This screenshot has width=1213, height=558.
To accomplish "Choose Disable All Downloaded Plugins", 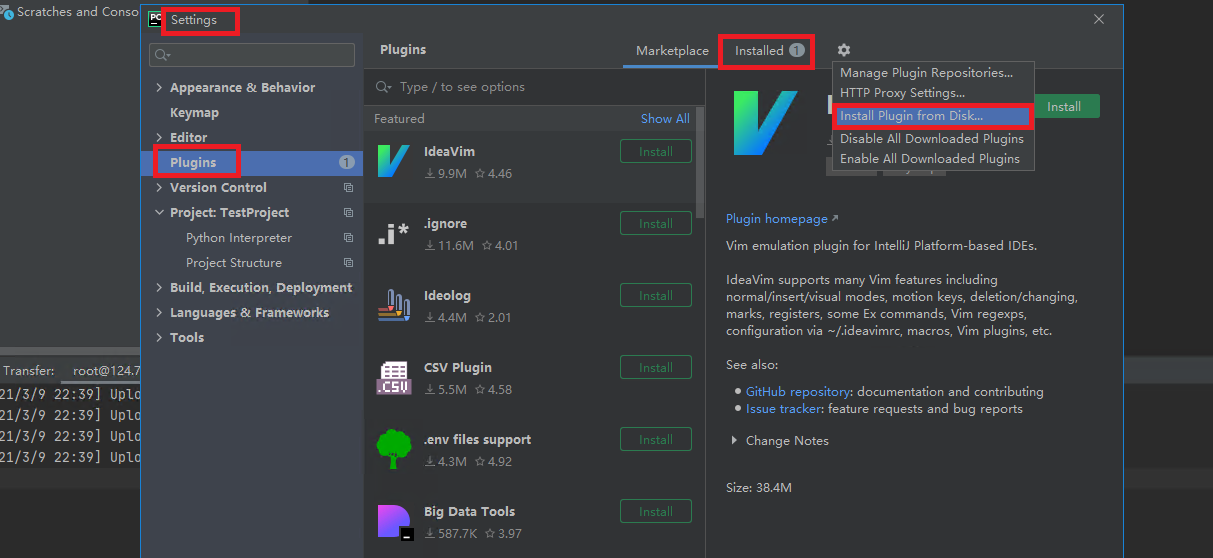I will [x=933, y=139].
